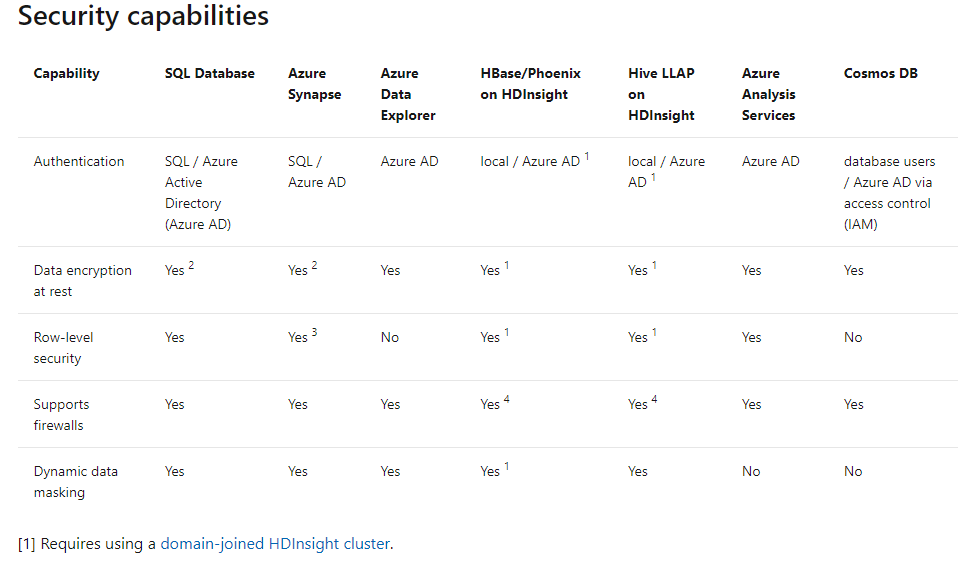Click the Cosmos DB authentication cell text

pyautogui.click(x=889, y=192)
